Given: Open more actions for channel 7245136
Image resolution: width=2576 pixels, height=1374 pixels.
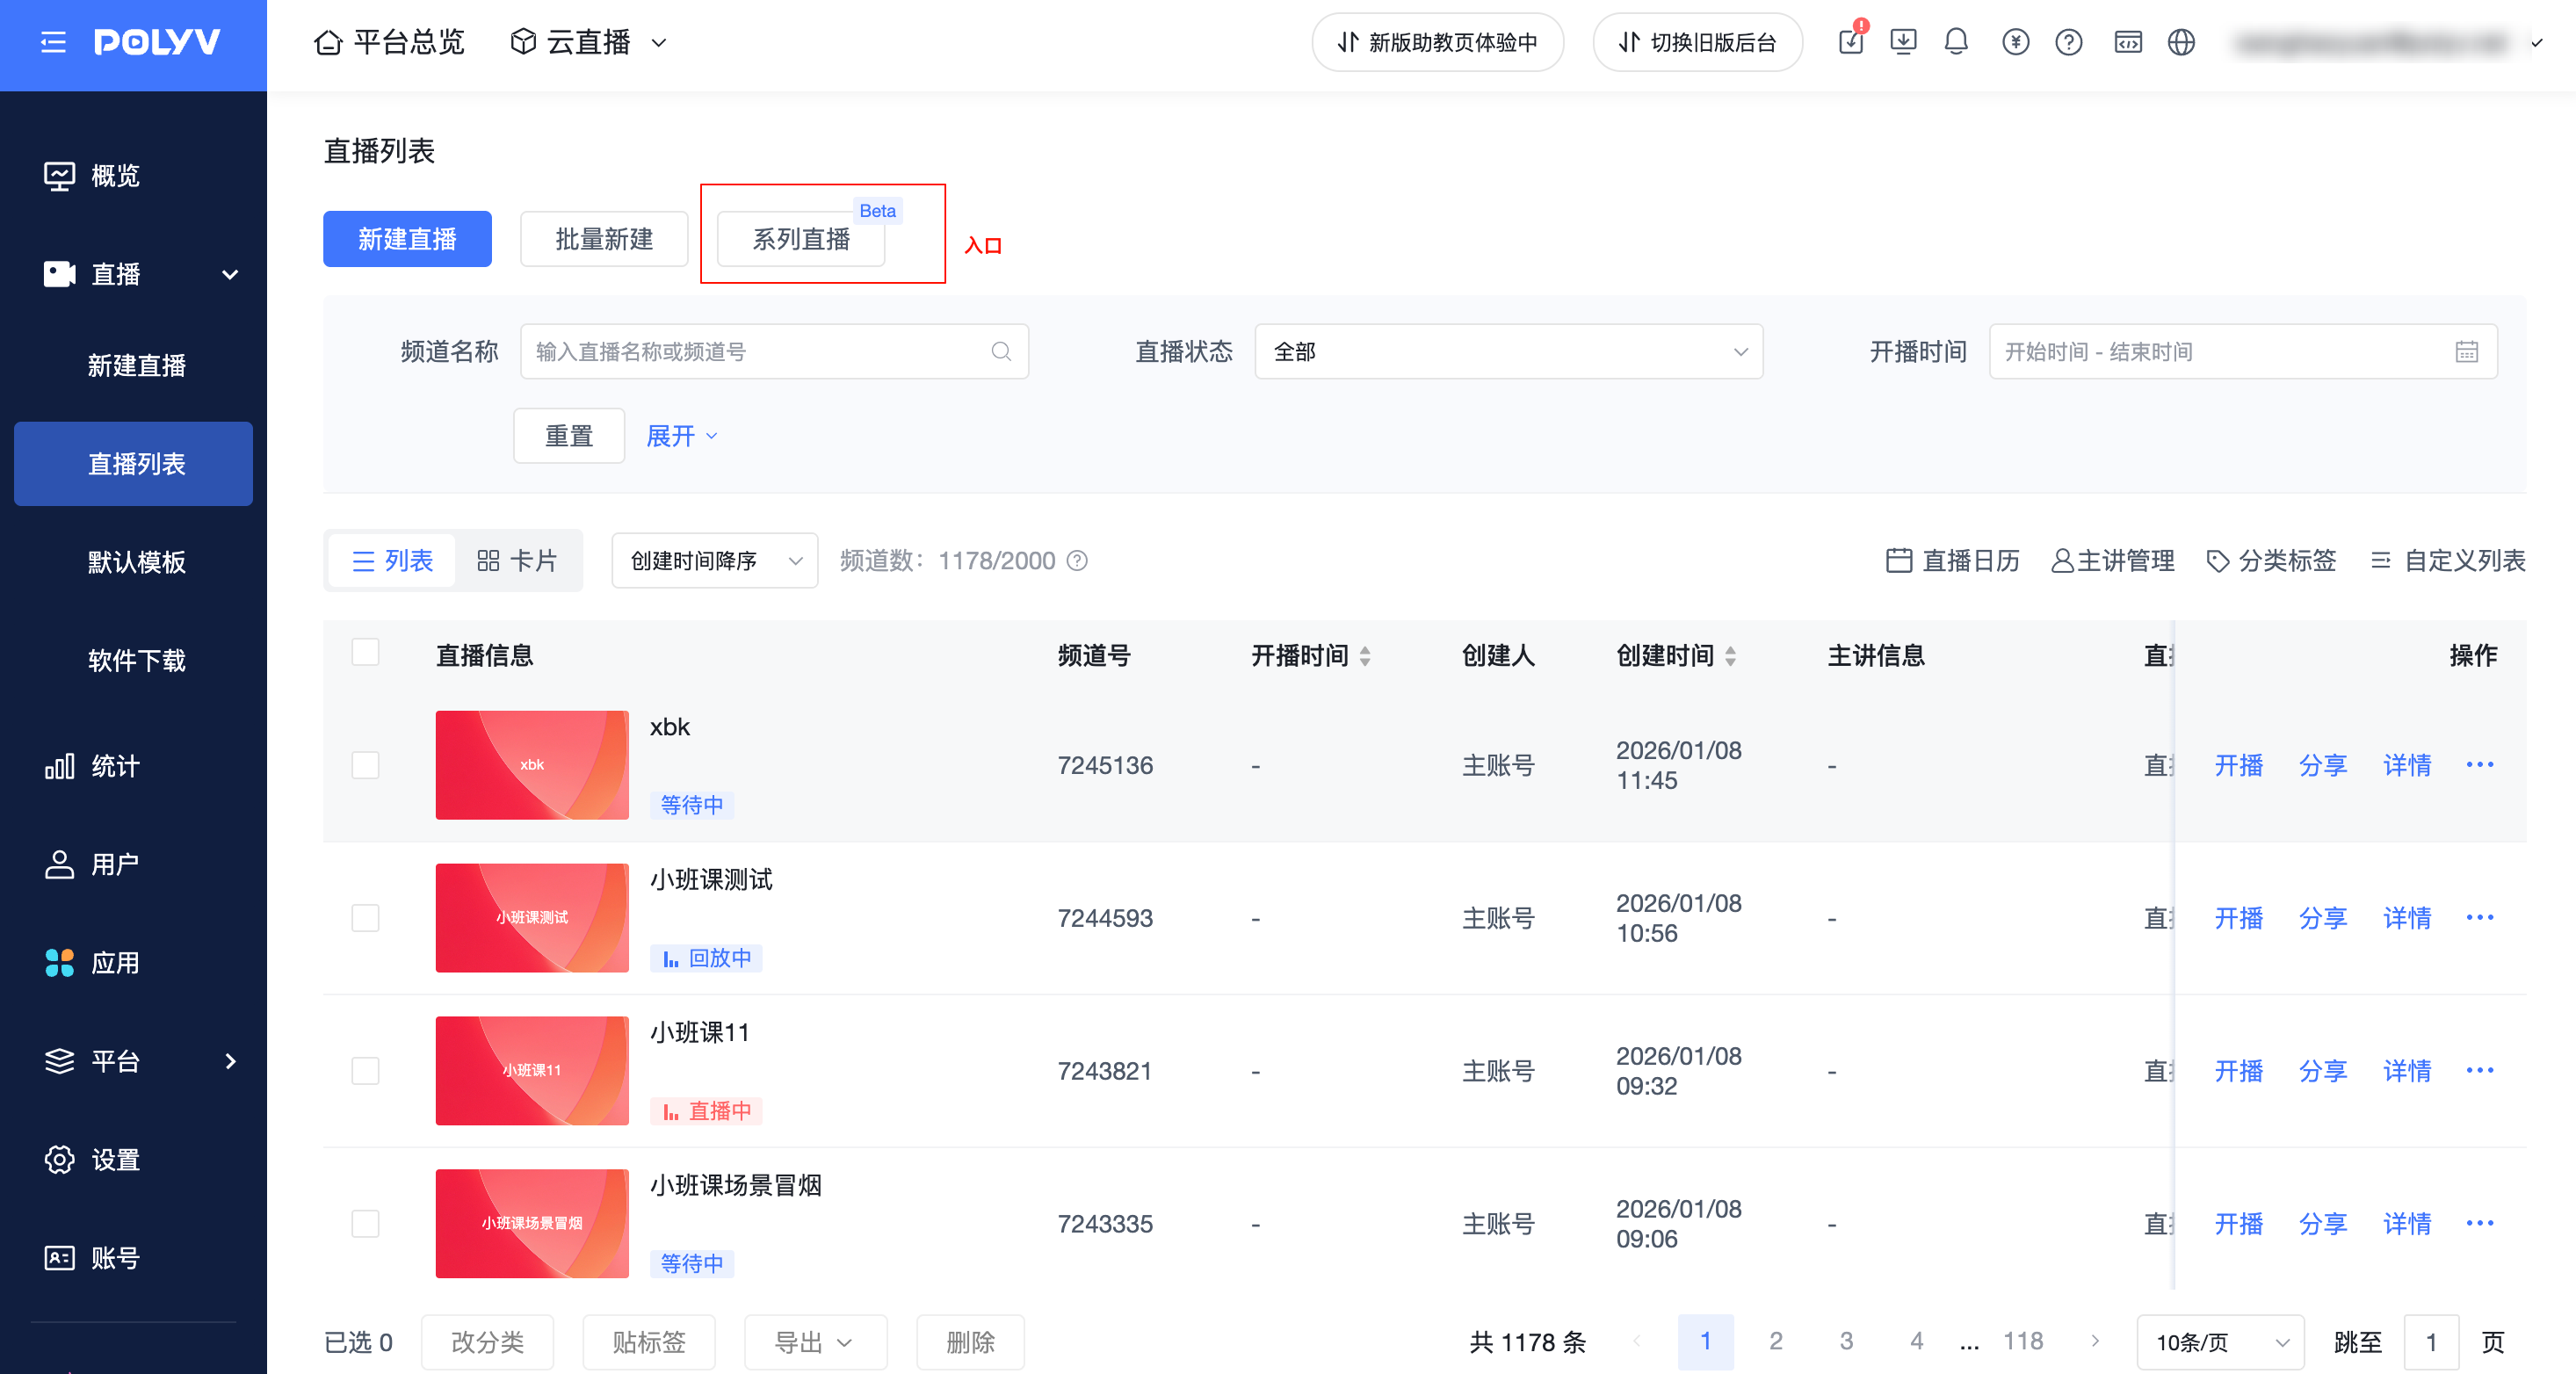Looking at the screenshot, I should 2480,765.
